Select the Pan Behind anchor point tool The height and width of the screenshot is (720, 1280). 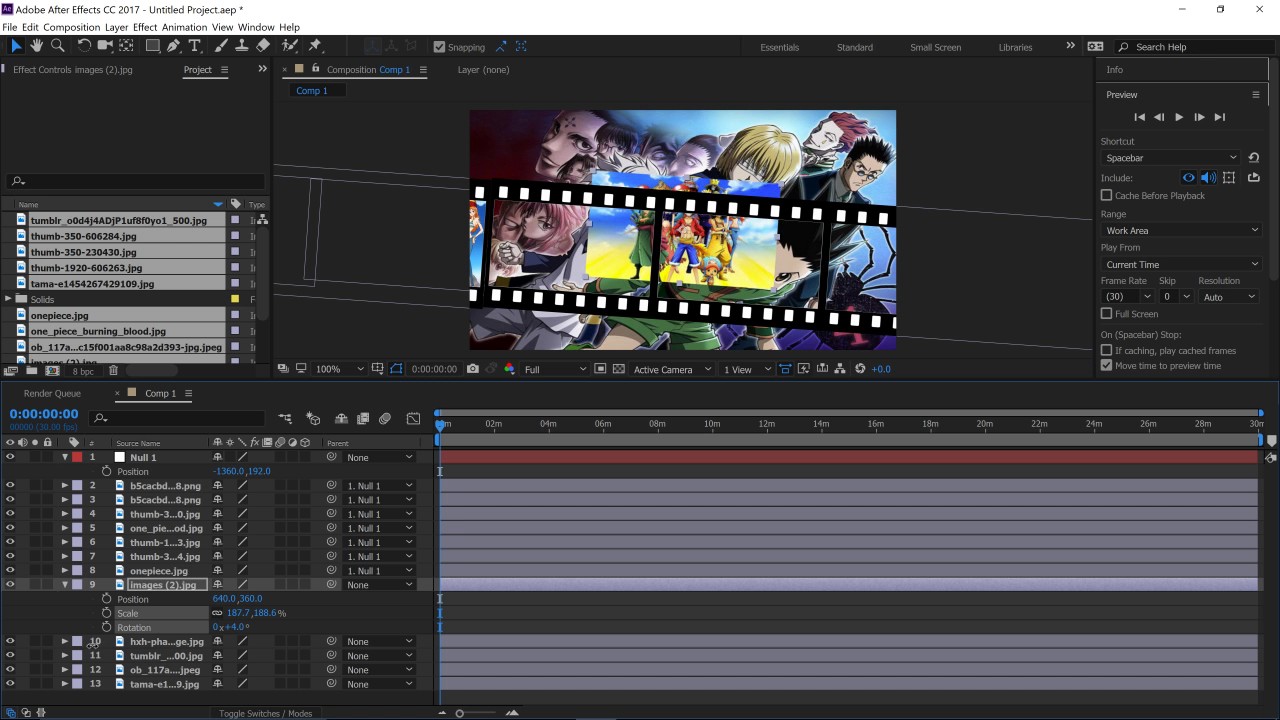[127, 46]
